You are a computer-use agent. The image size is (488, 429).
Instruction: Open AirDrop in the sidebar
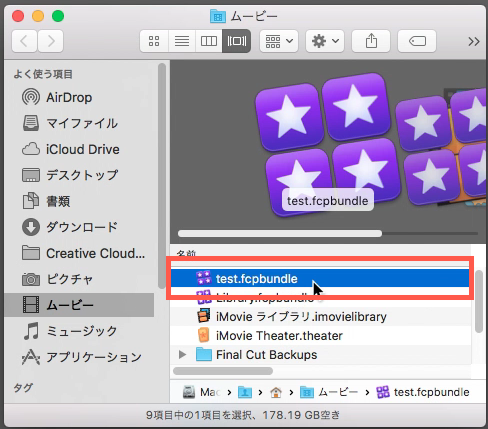click(79, 97)
